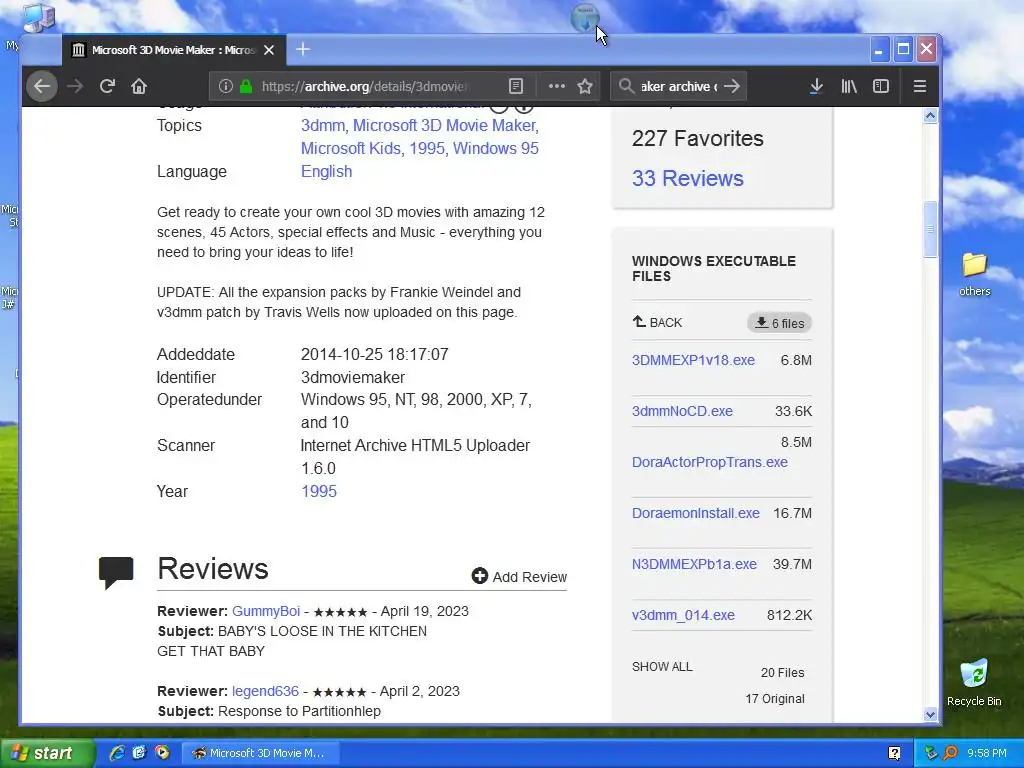Click the help question mark tray icon
1024x768 pixels.
click(894, 753)
